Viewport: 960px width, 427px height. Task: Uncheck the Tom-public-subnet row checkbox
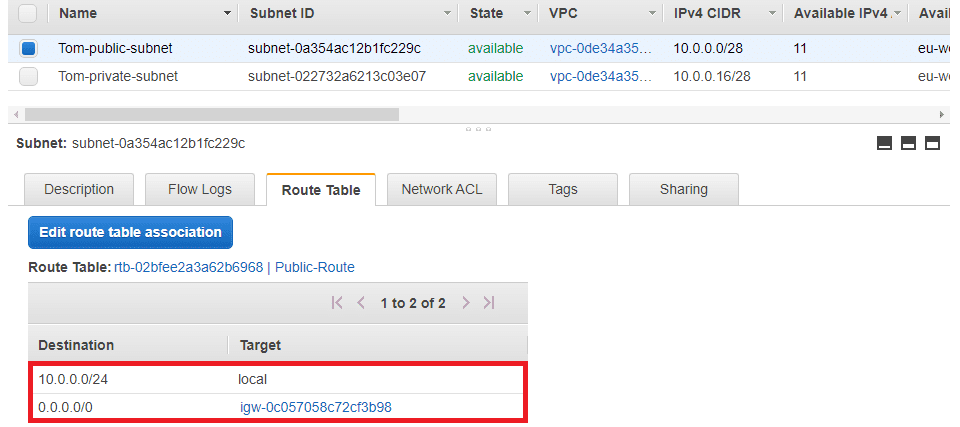[28, 48]
